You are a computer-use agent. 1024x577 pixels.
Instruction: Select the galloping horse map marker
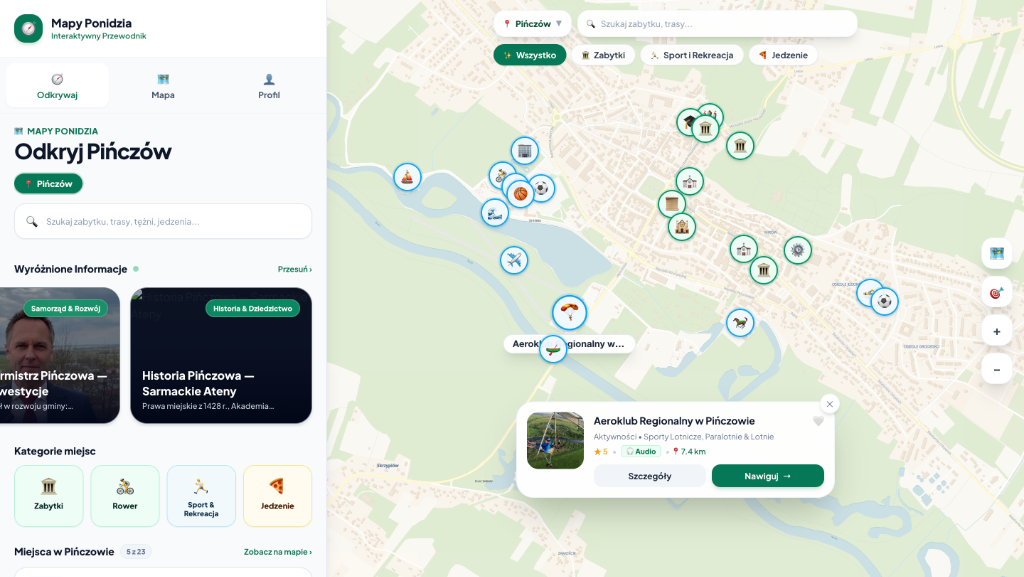pos(740,322)
